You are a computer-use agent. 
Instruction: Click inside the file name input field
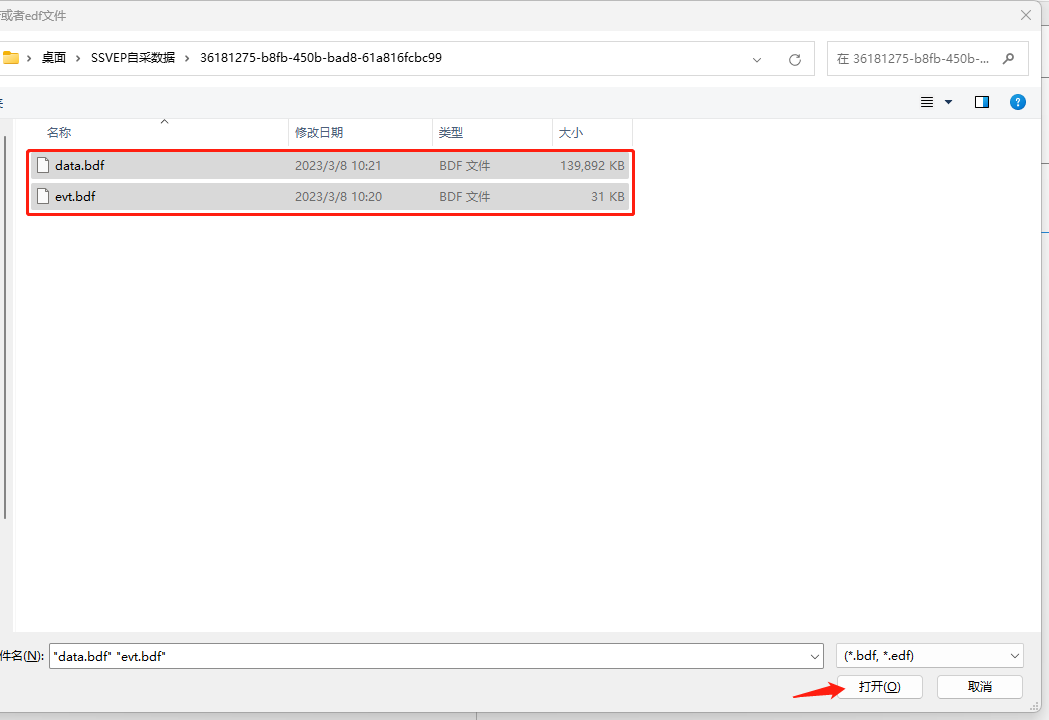(300, 655)
